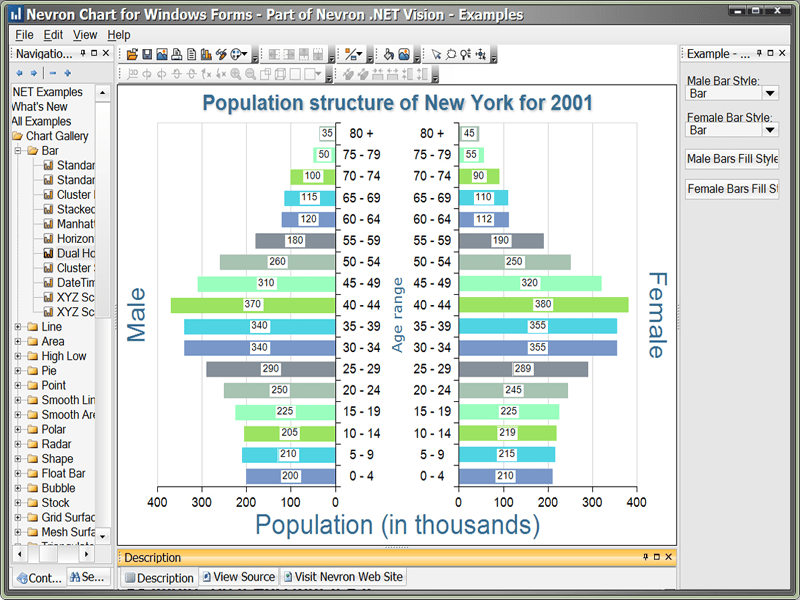Image resolution: width=800 pixels, height=600 pixels.
Task: Switch to the View Source tab
Action: (x=238, y=577)
